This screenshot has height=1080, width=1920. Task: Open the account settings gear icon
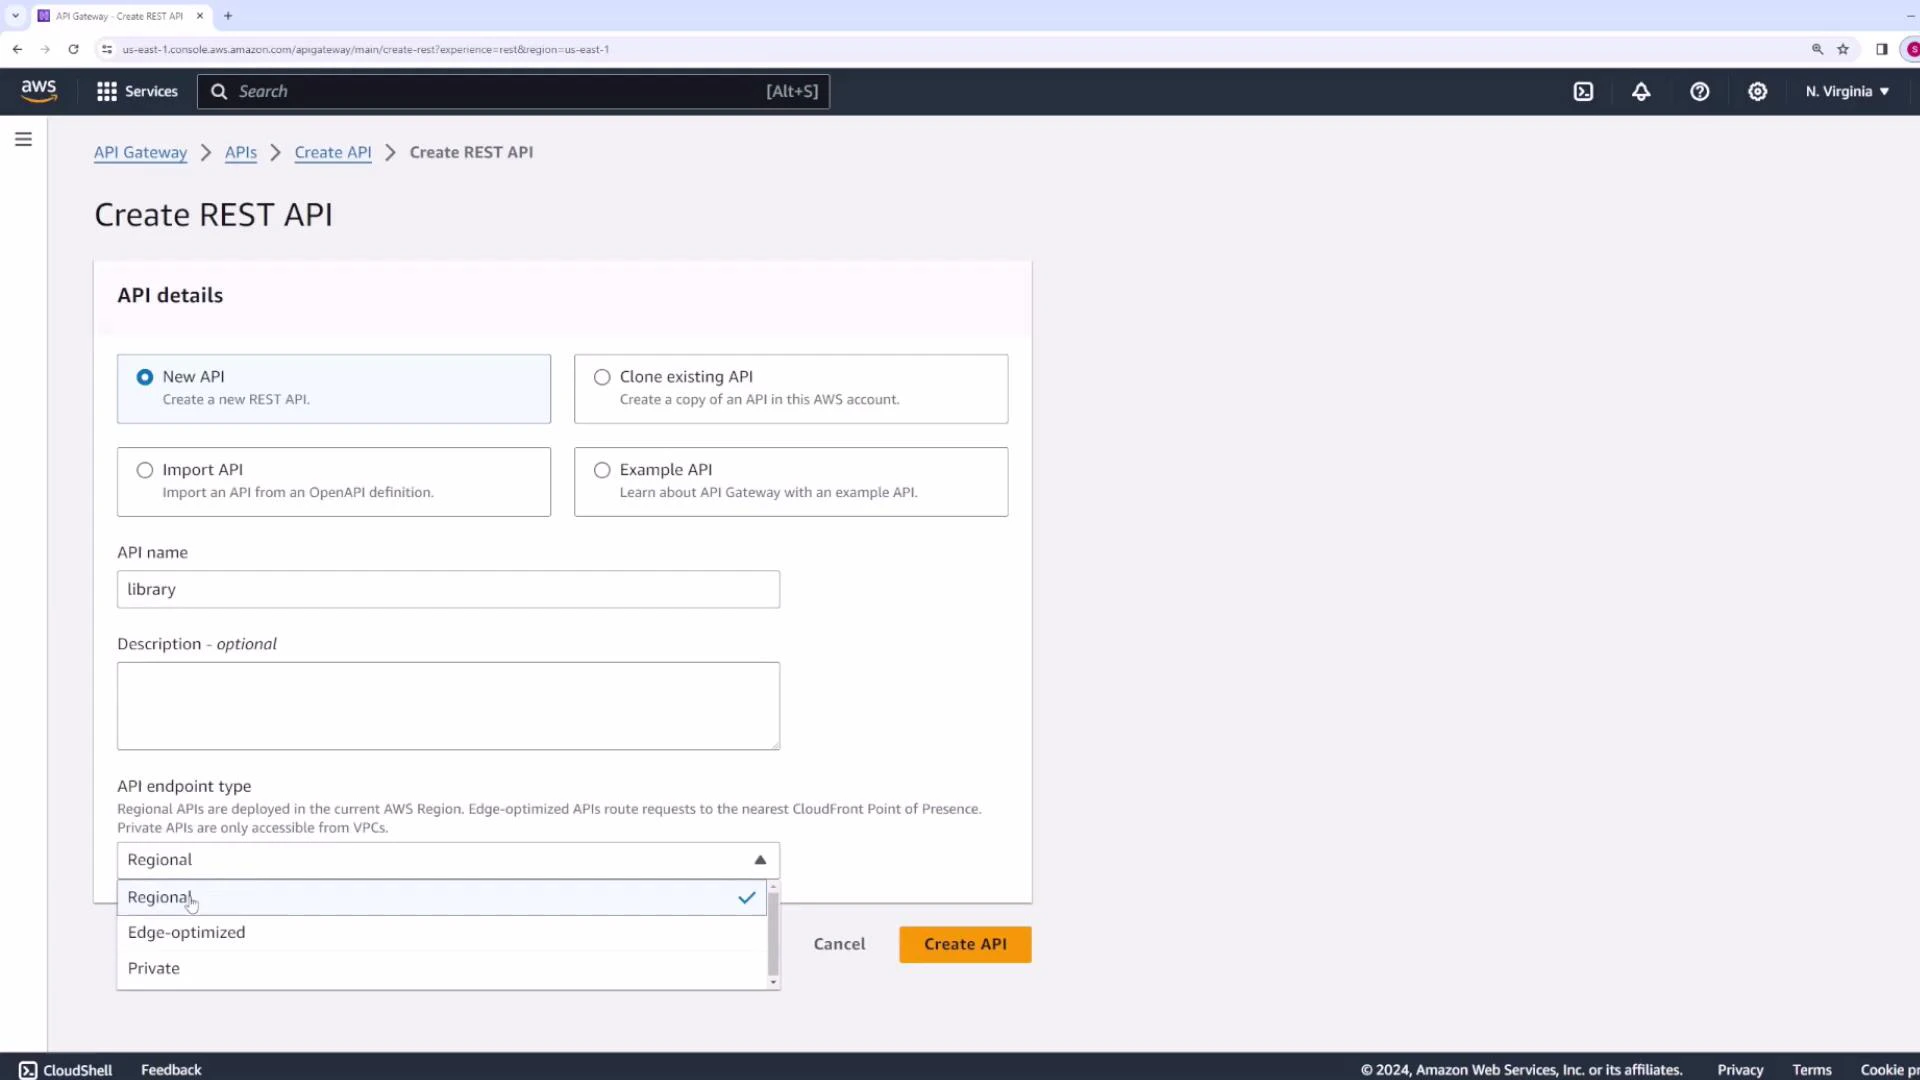point(1758,91)
